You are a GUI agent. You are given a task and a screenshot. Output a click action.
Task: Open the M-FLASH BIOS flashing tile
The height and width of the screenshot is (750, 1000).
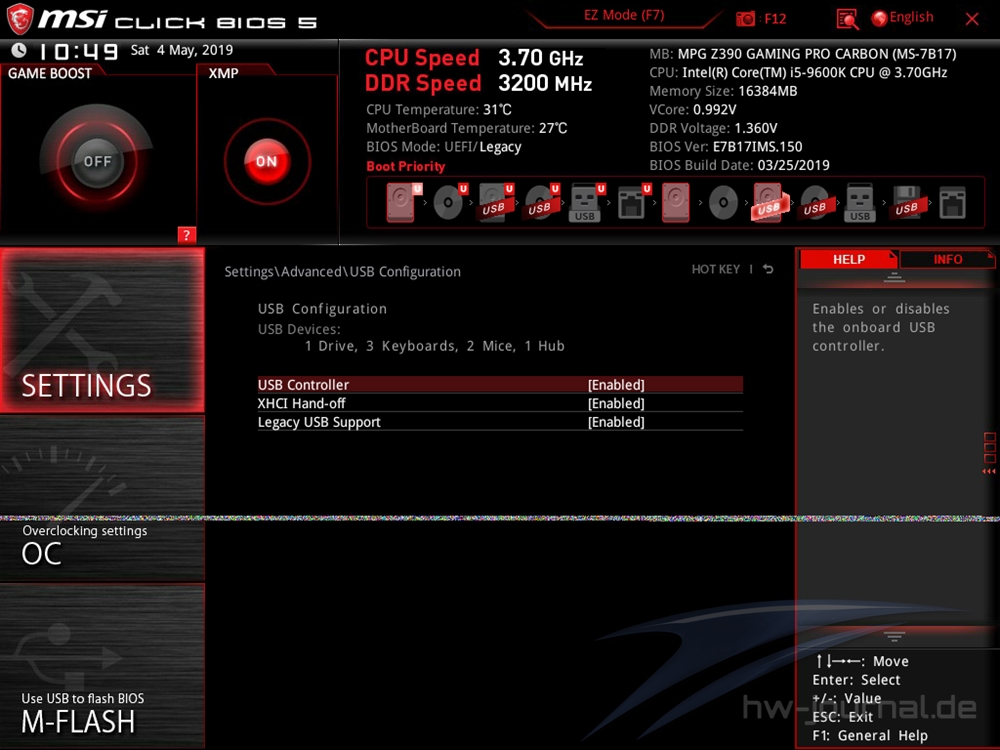(x=103, y=666)
